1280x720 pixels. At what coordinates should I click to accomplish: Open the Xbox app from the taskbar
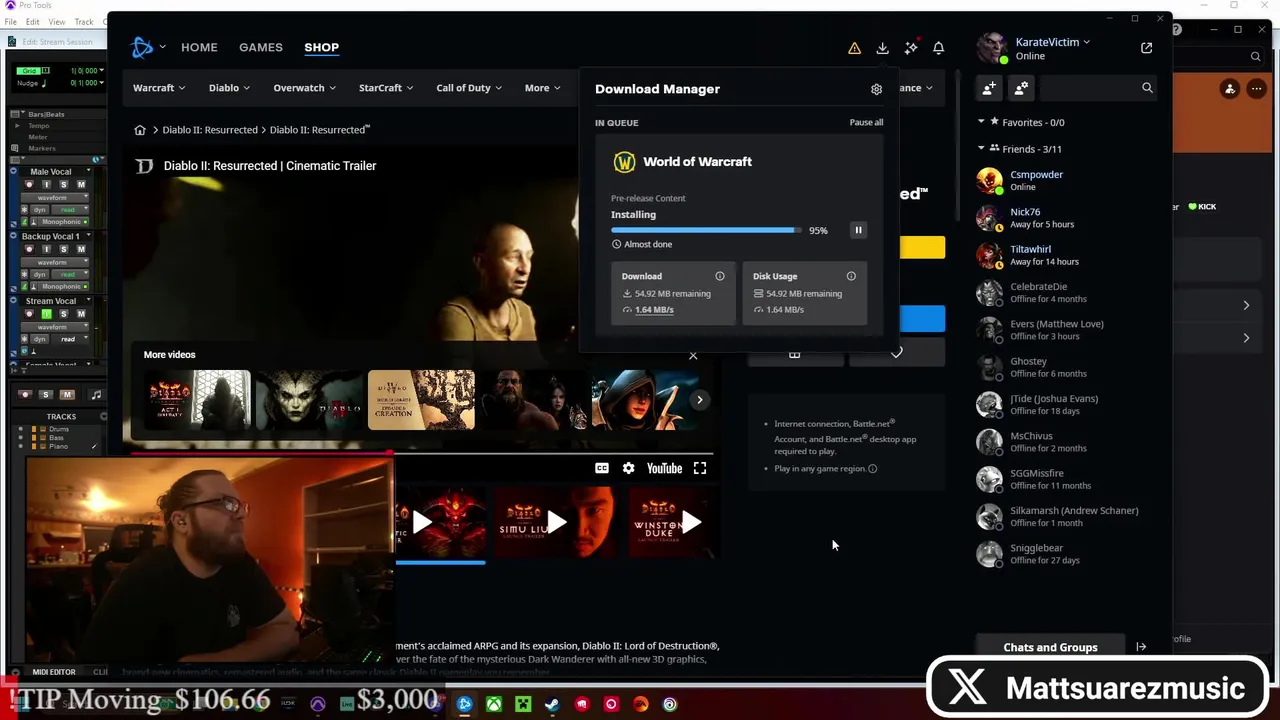pos(494,704)
